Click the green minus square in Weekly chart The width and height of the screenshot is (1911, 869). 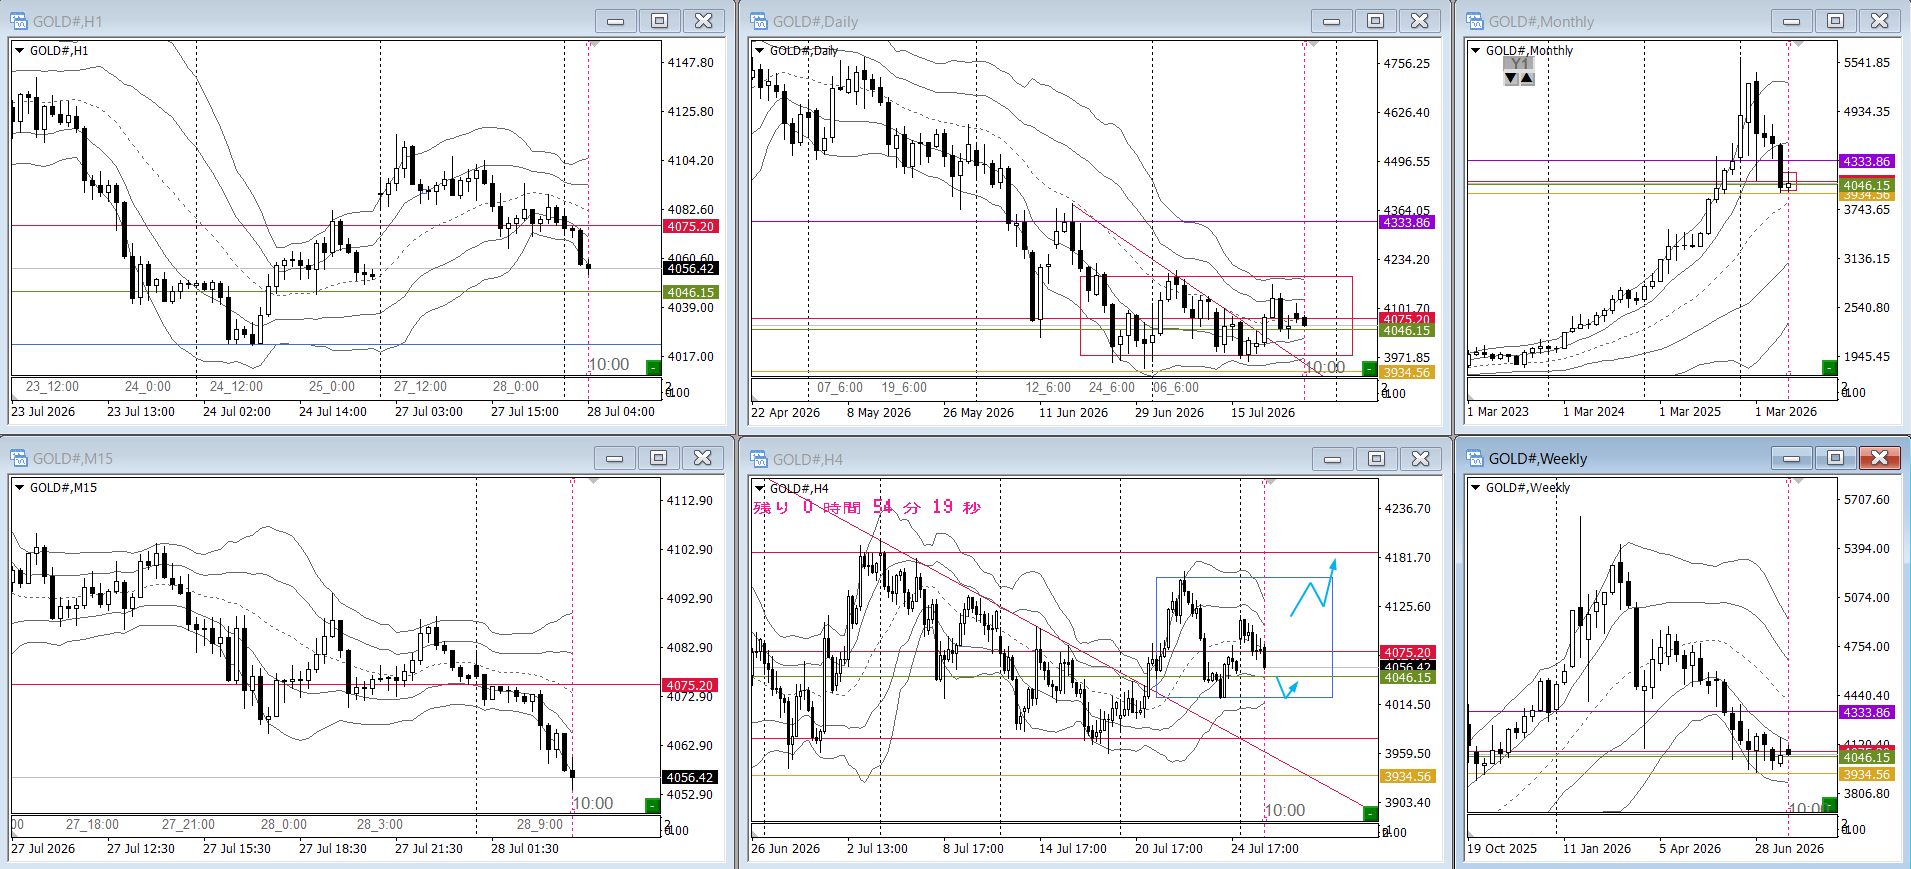click(1829, 804)
